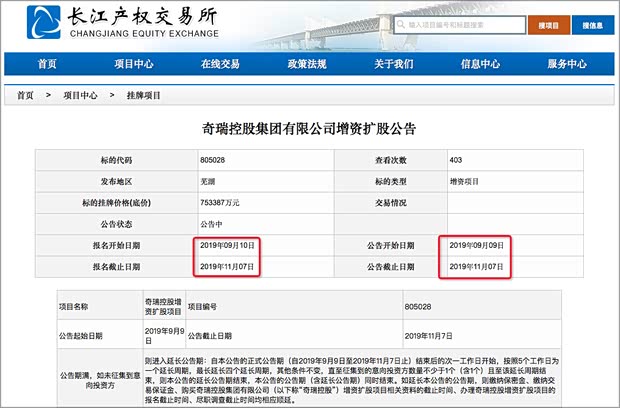
Task: Click the search magnifier icon
Action: (x=401, y=25)
